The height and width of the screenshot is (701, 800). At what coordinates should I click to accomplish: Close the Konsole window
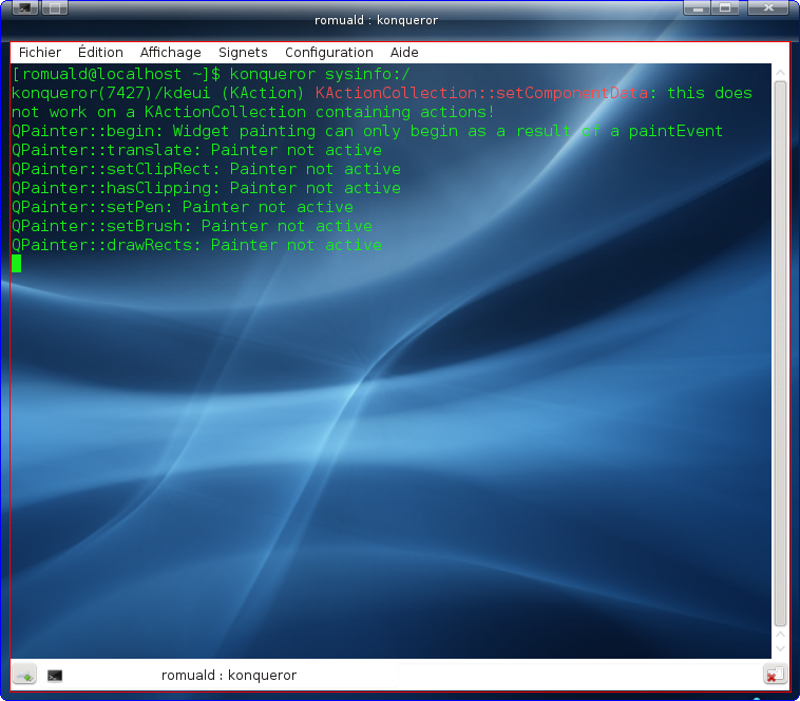tap(768, 8)
